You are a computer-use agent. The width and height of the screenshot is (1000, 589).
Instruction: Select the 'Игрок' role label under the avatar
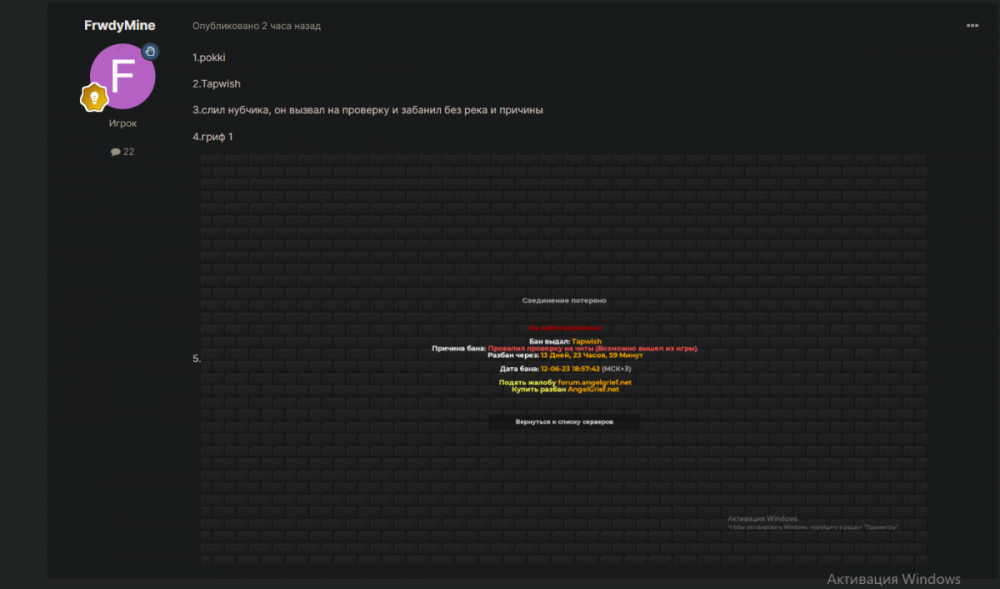point(122,122)
